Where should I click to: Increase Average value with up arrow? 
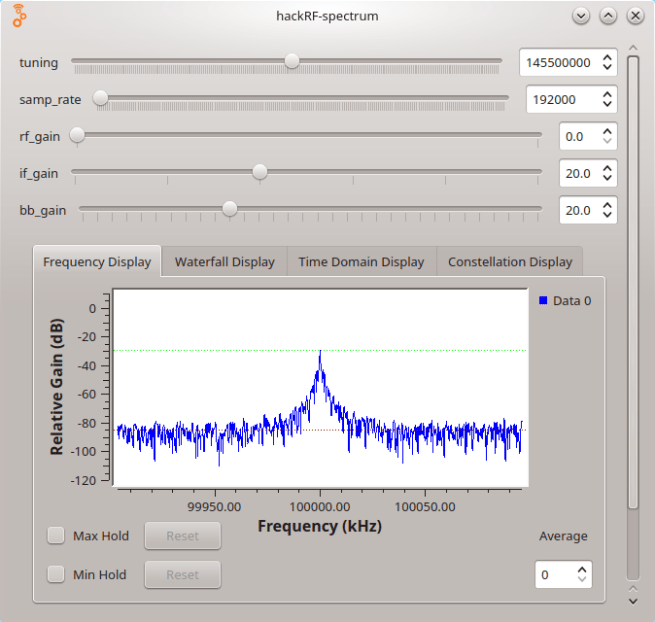click(581, 570)
